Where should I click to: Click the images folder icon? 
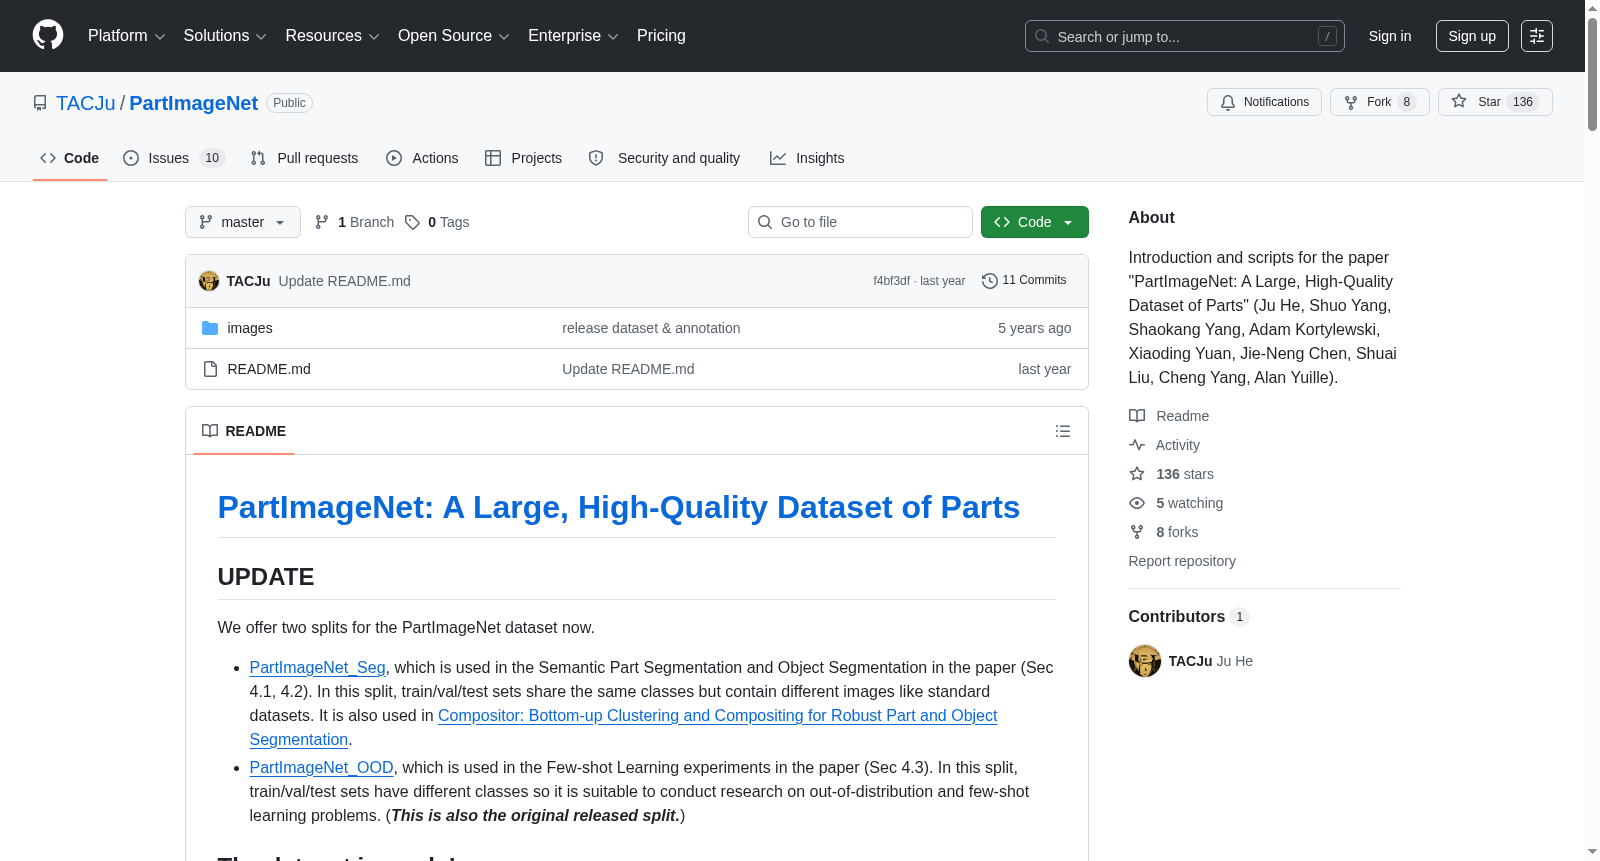tap(210, 328)
